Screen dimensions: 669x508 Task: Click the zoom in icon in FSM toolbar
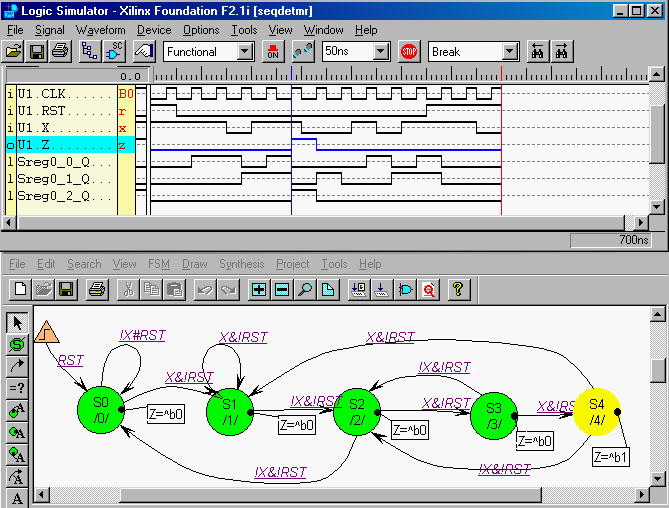258,290
